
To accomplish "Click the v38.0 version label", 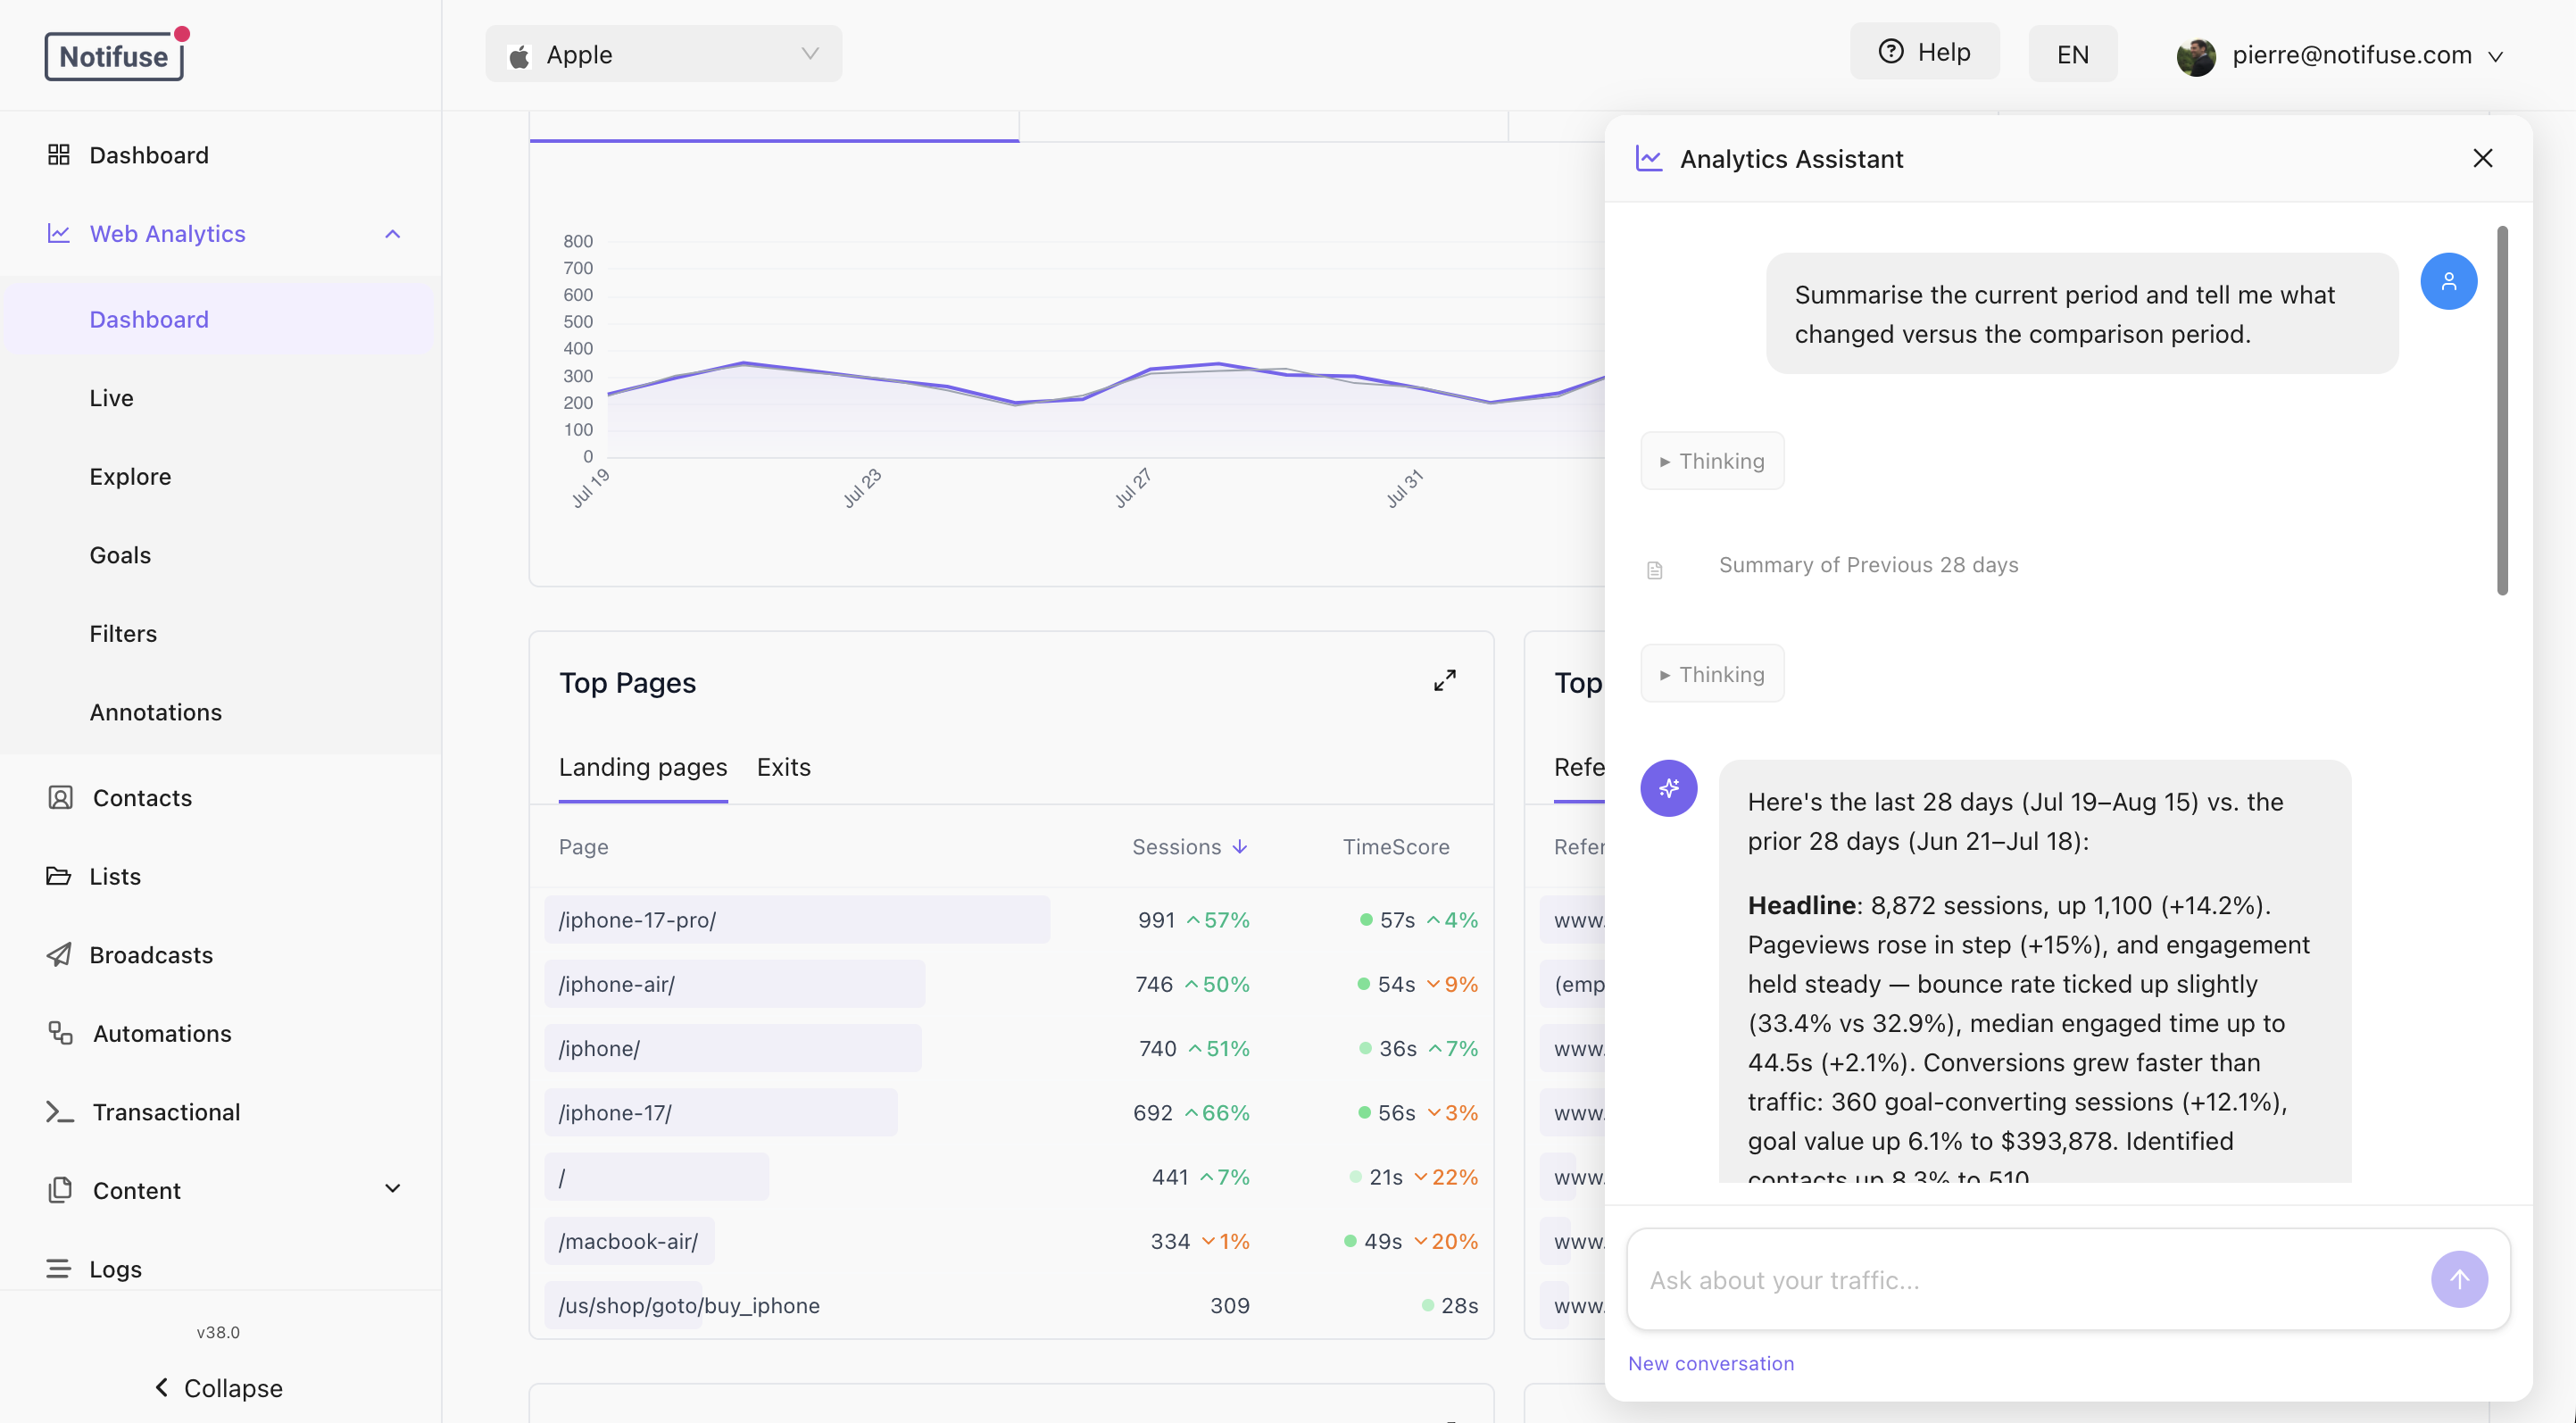I will 218,1332.
